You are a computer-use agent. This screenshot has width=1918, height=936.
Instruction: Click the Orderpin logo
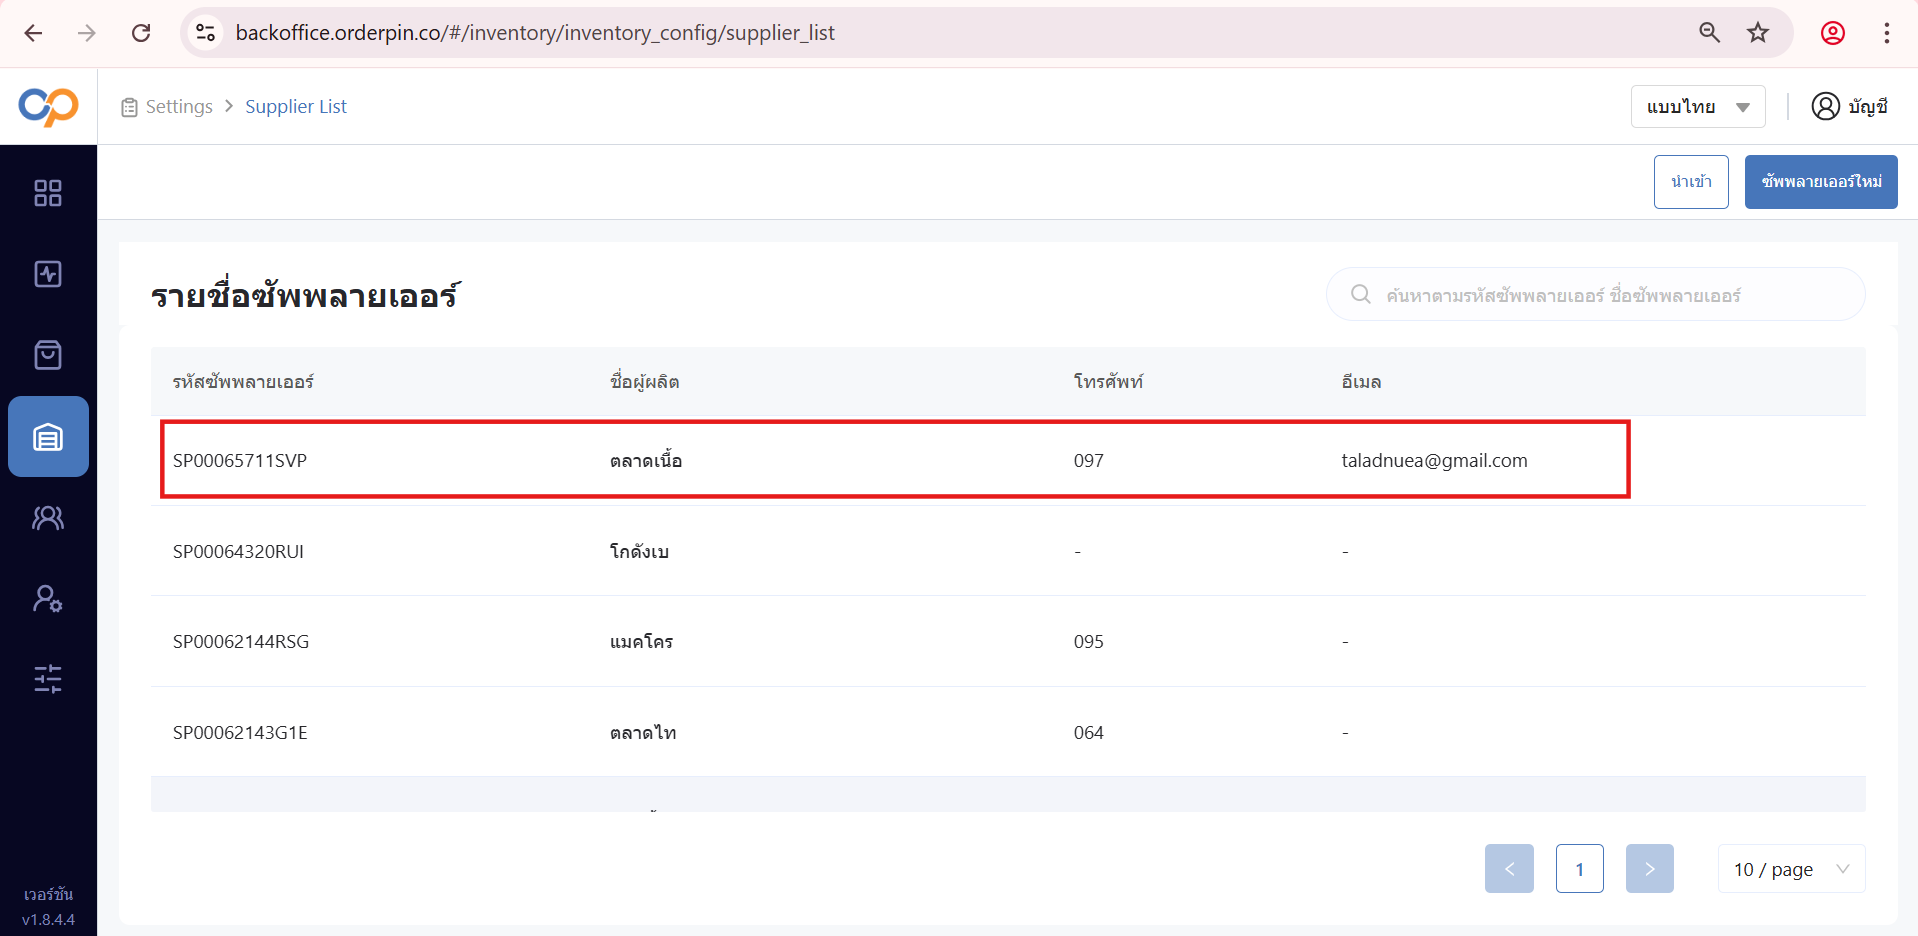pos(48,106)
